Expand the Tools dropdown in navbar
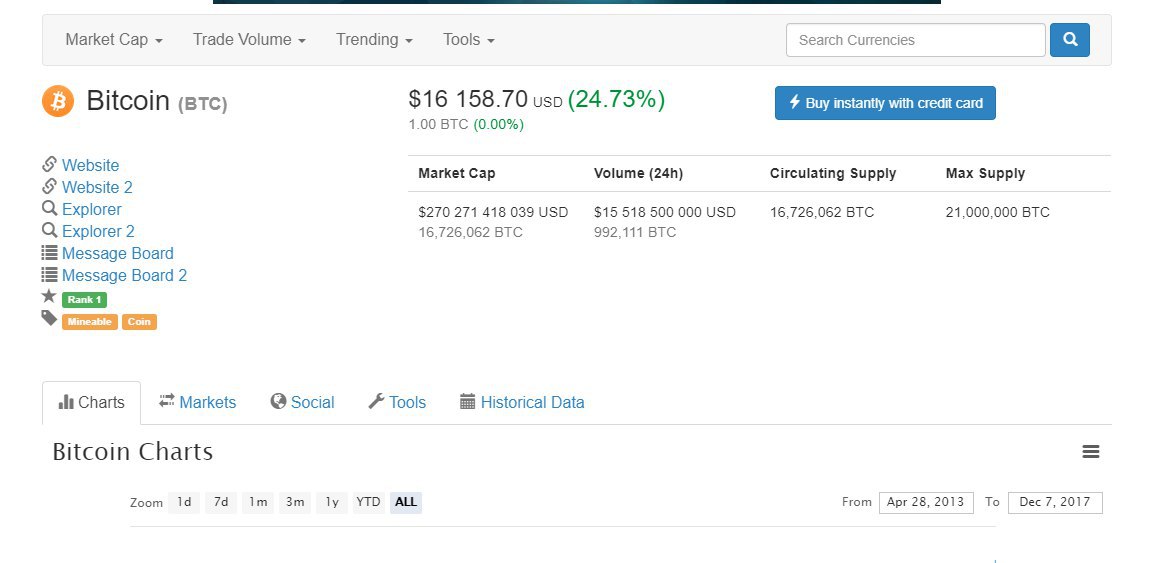1155x563 pixels. pyautogui.click(x=468, y=40)
